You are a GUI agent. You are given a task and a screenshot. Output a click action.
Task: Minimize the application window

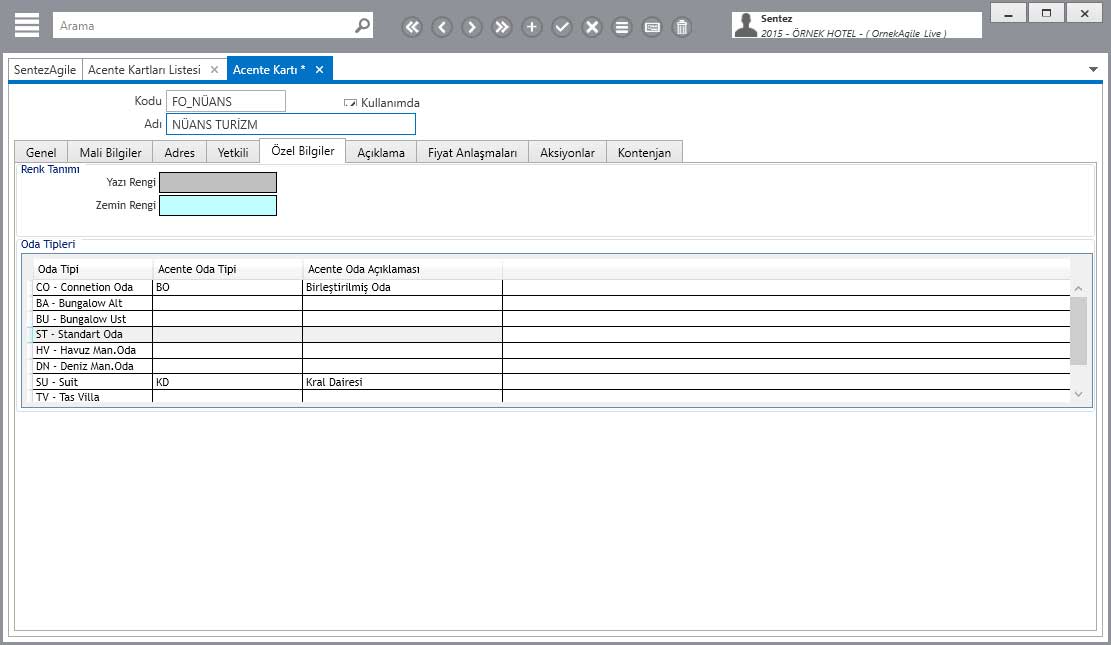coord(1008,13)
